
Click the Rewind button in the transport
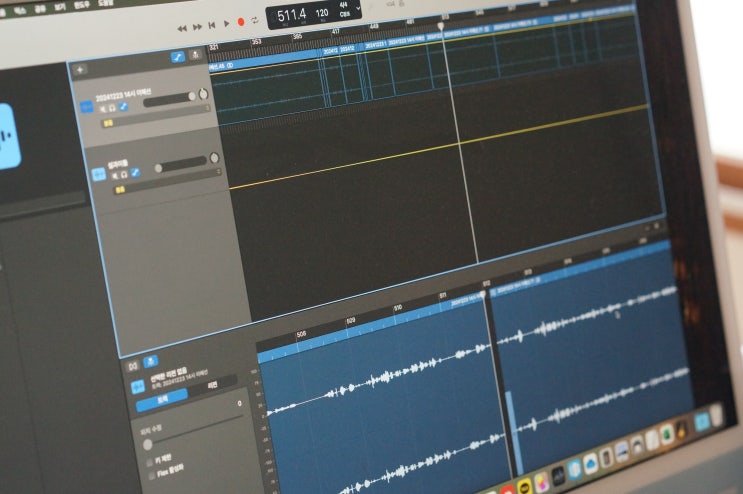(x=181, y=29)
